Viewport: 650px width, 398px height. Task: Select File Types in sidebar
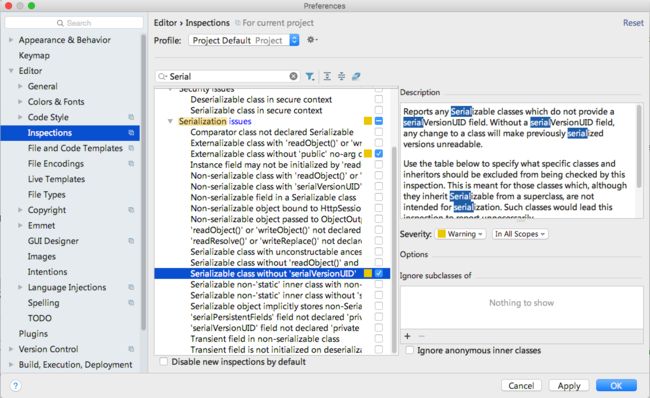tap(46, 194)
